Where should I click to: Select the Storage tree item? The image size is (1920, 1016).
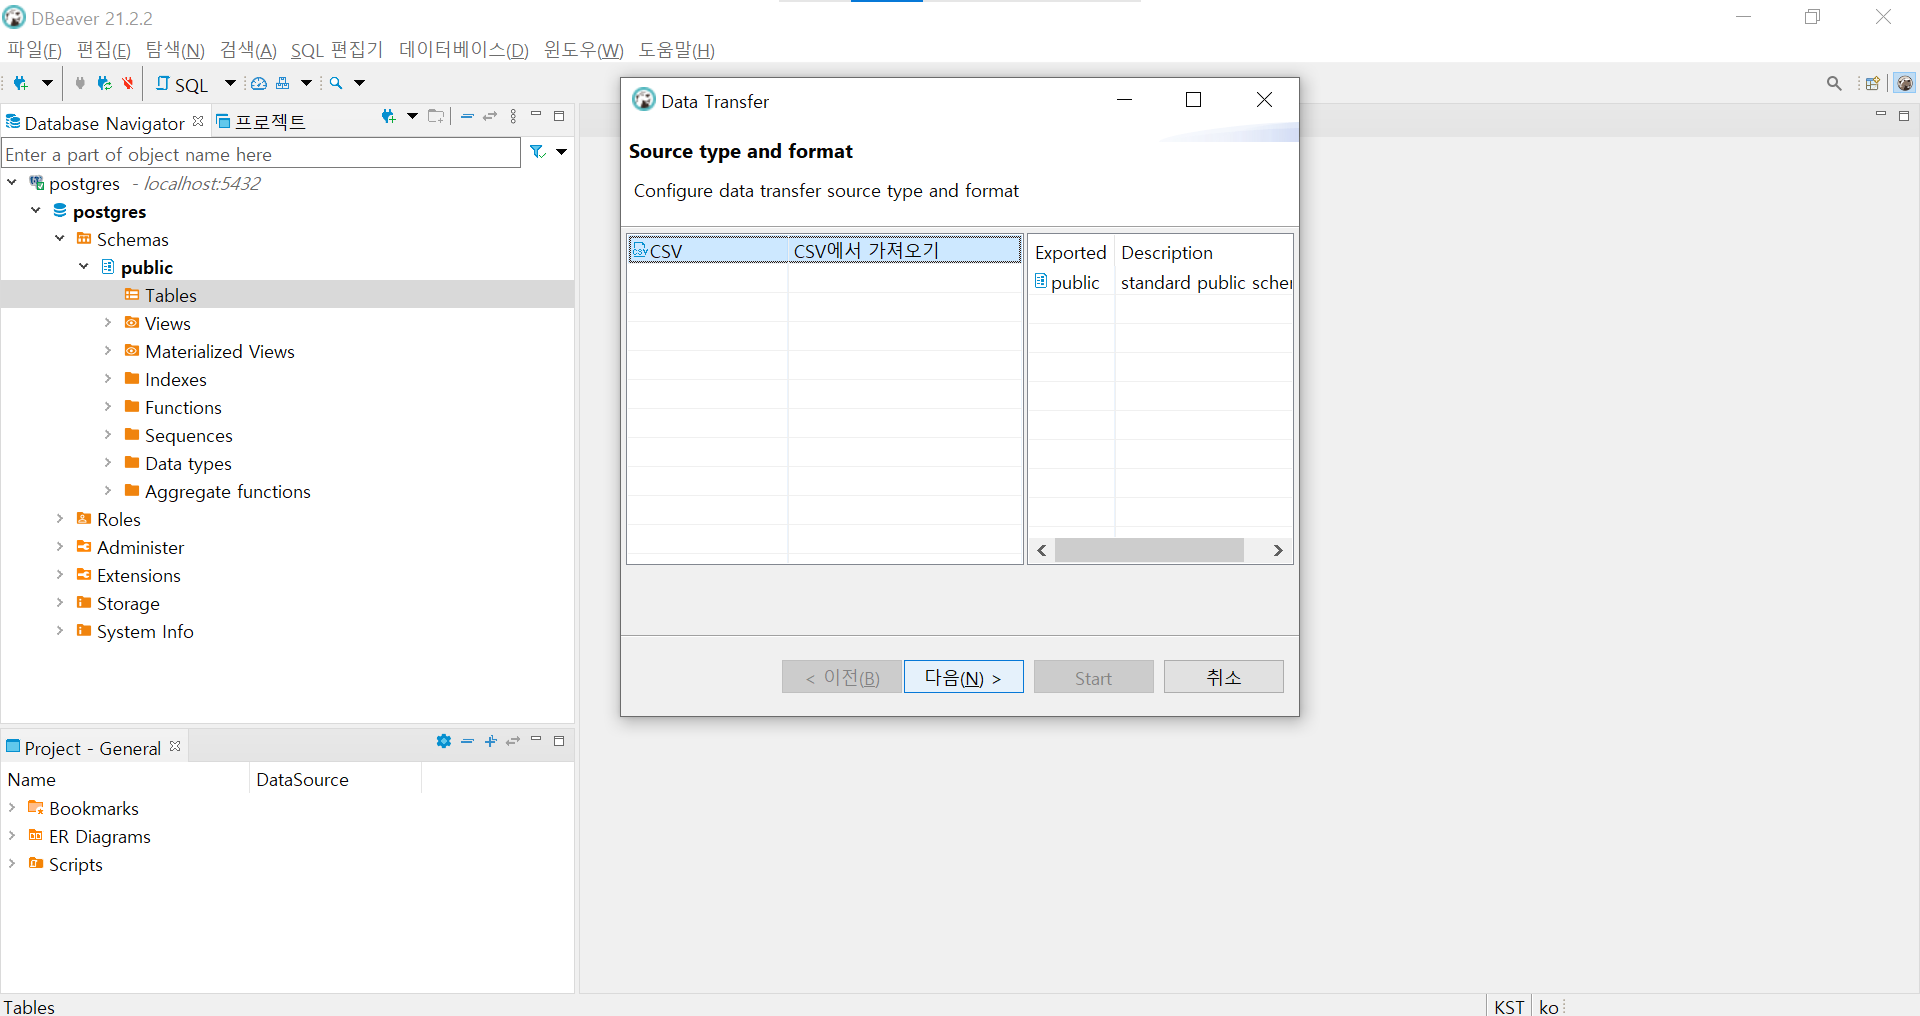point(128,603)
